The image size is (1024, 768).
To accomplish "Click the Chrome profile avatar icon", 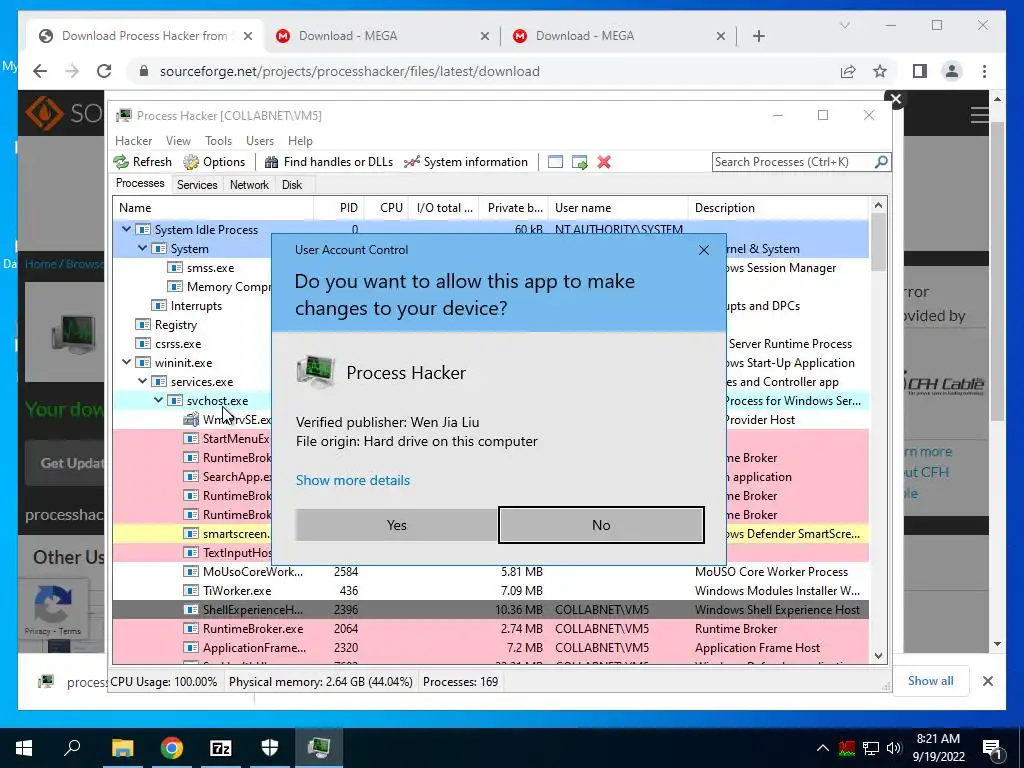I will 952,71.
